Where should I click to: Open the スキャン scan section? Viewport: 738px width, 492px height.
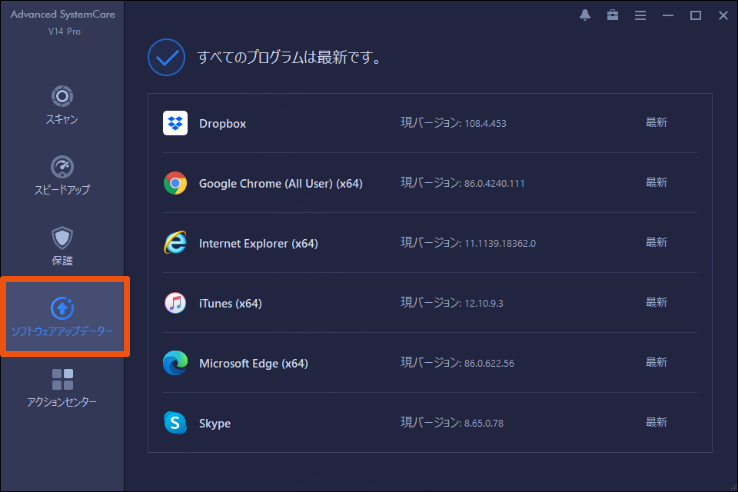[x=62, y=105]
